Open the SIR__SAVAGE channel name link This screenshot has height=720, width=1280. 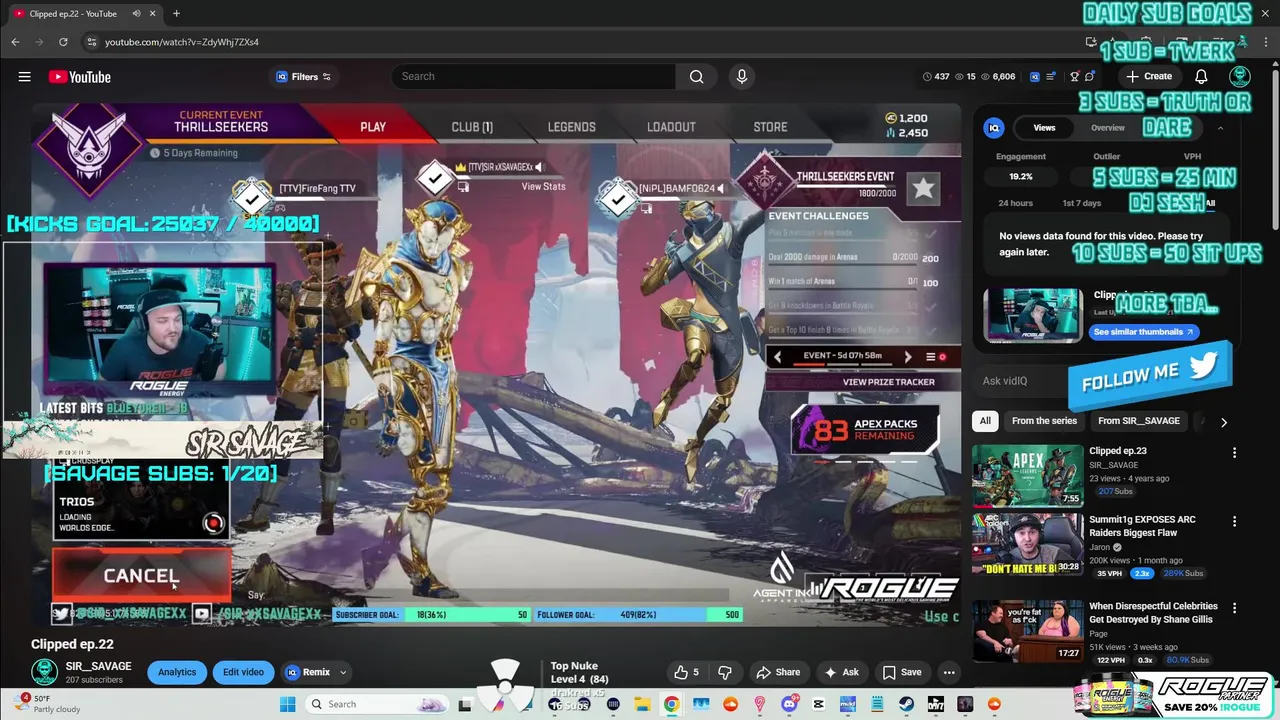[98, 666]
